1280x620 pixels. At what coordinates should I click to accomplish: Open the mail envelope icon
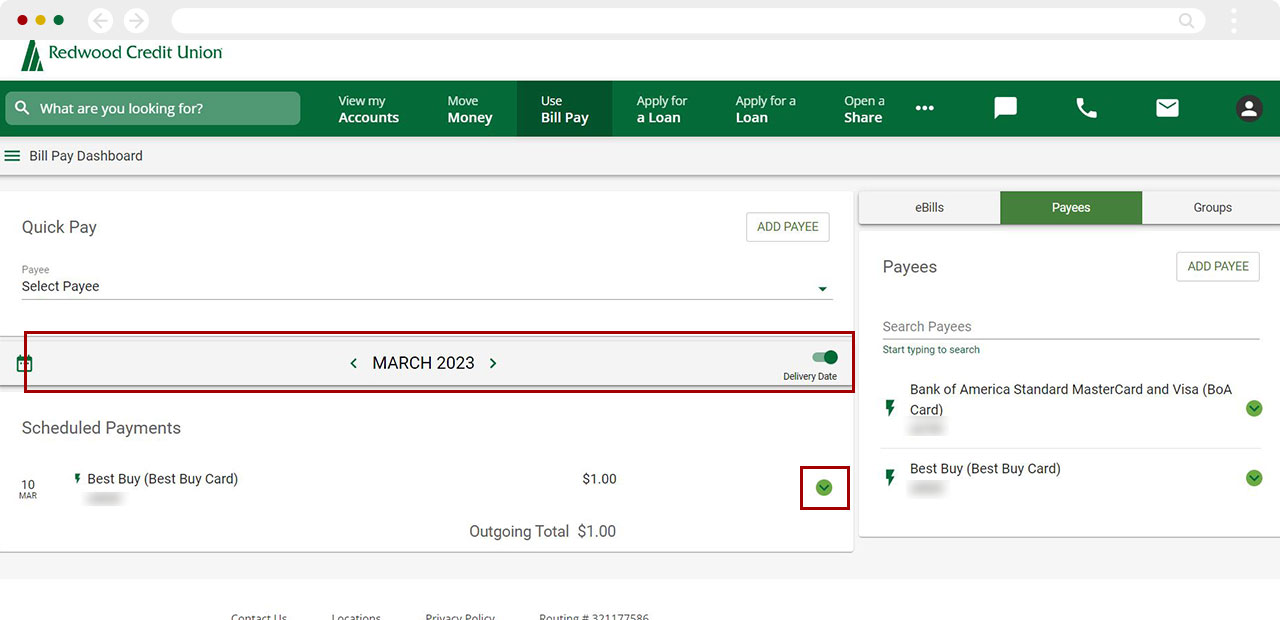1167,108
